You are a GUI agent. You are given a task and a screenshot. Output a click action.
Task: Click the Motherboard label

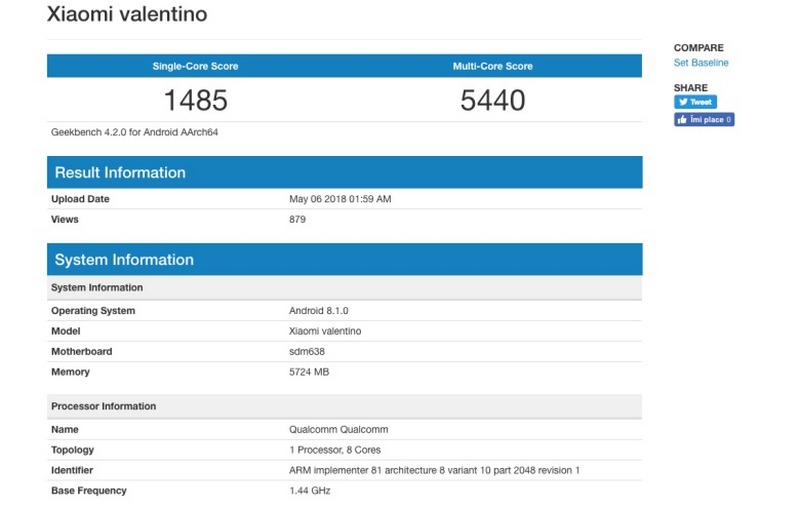82,351
